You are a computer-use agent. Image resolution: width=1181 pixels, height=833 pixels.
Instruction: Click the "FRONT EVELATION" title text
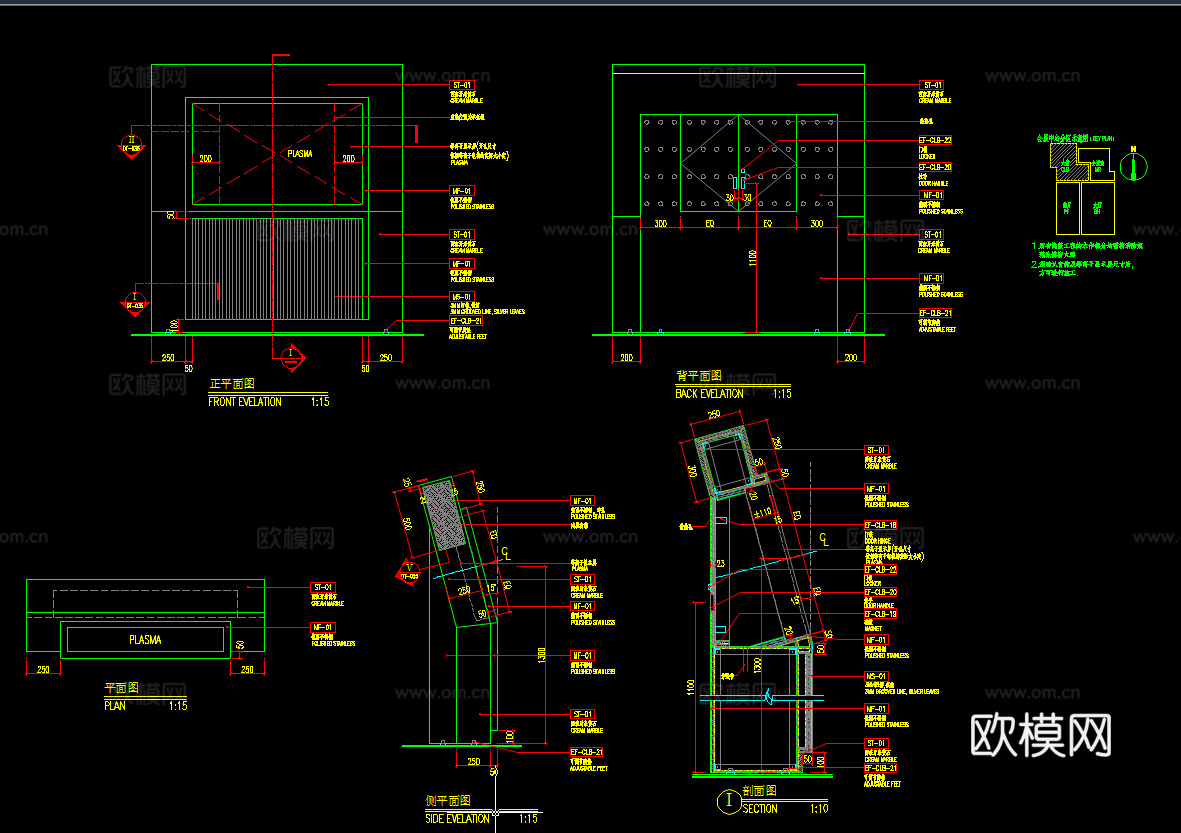(245, 402)
